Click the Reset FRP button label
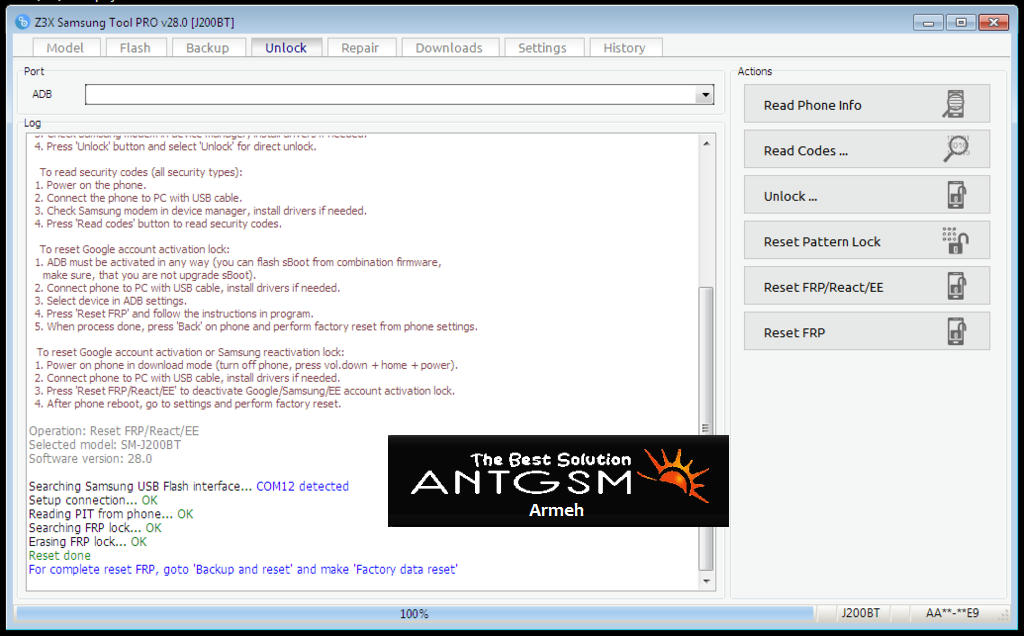This screenshot has width=1024, height=636. point(794,333)
